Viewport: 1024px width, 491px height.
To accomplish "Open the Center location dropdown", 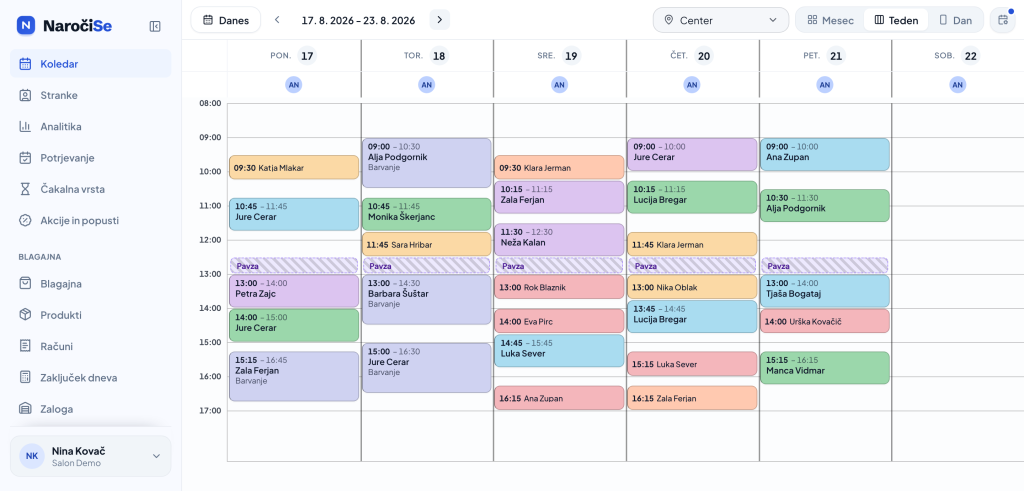I will (x=721, y=20).
